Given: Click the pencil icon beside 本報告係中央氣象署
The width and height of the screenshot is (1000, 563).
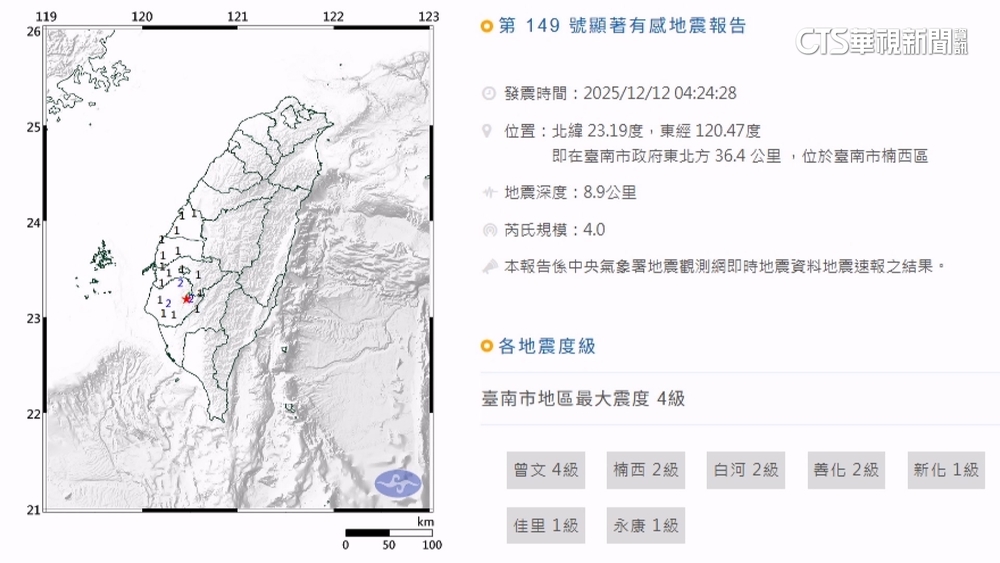Looking at the screenshot, I should pyautogui.click(x=490, y=267).
